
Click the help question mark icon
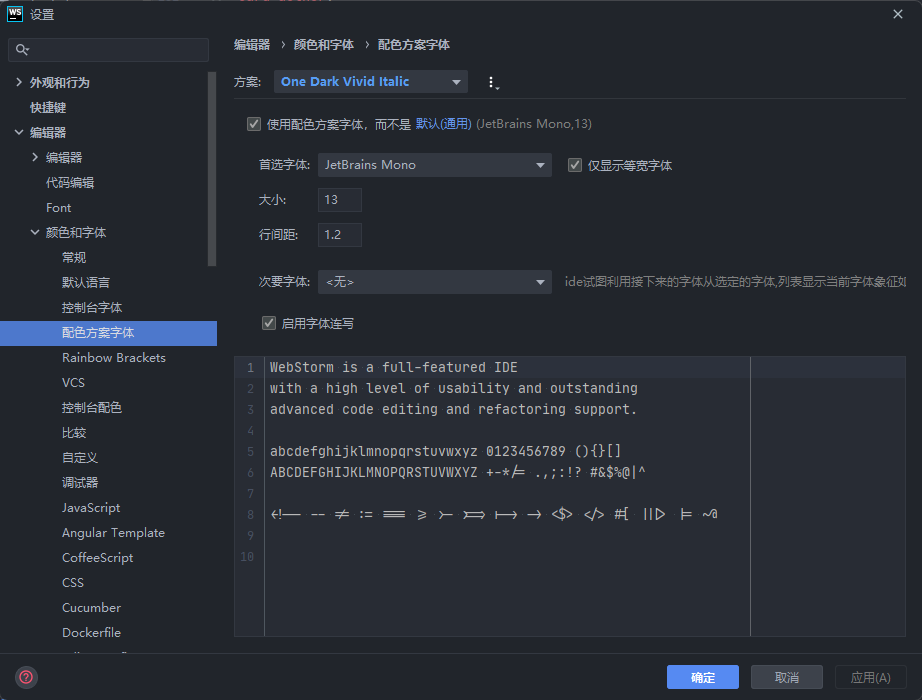coord(26,677)
